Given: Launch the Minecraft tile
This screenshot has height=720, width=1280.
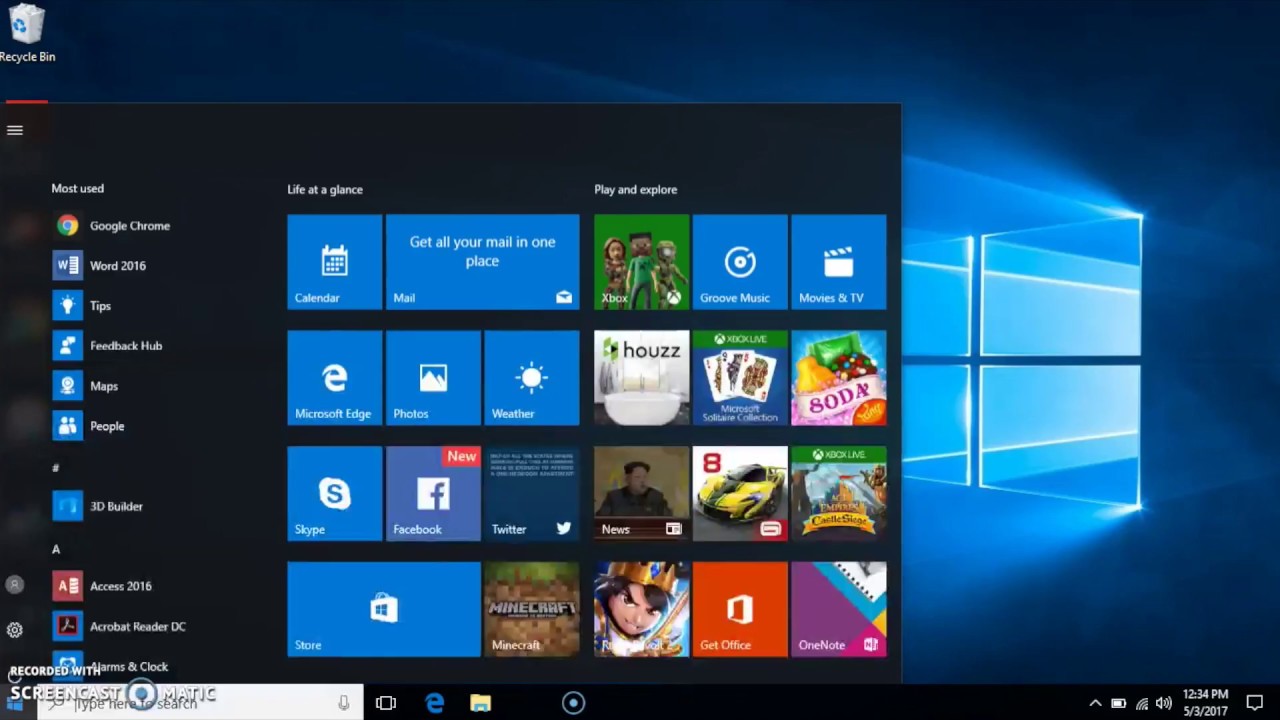Looking at the screenshot, I should pyautogui.click(x=531, y=609).
